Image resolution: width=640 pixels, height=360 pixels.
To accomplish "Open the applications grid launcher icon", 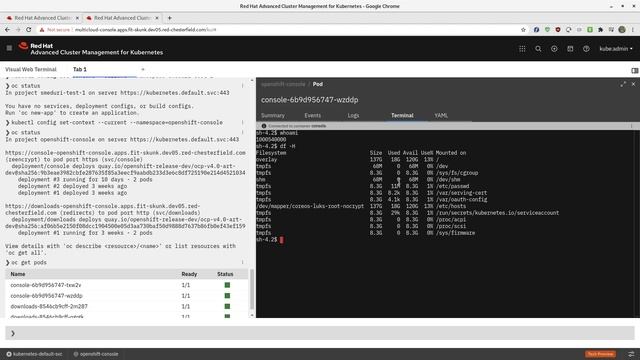I will click(522, 49).
